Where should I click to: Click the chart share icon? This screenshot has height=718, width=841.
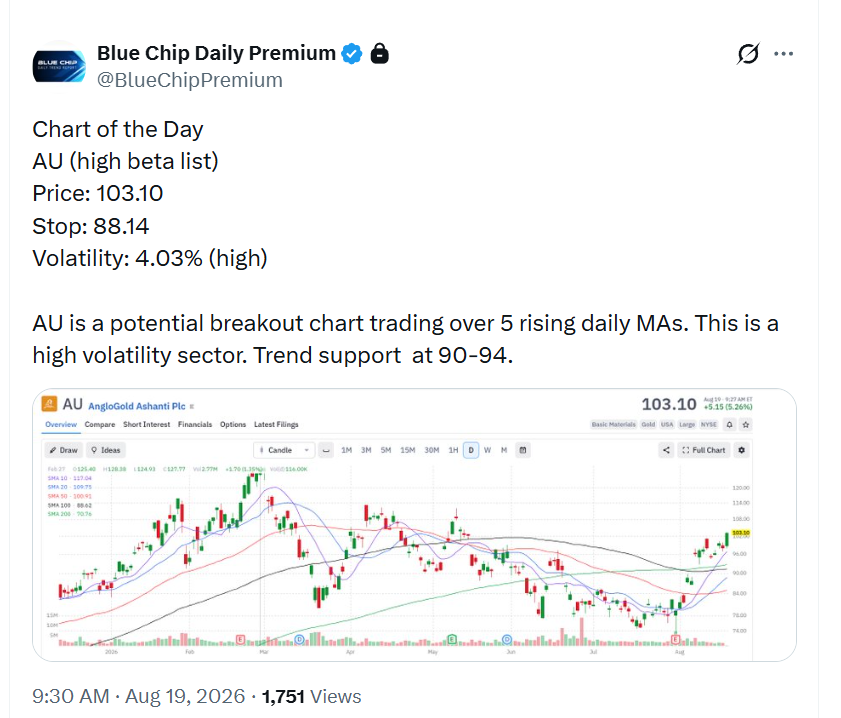tap(666, 450)
